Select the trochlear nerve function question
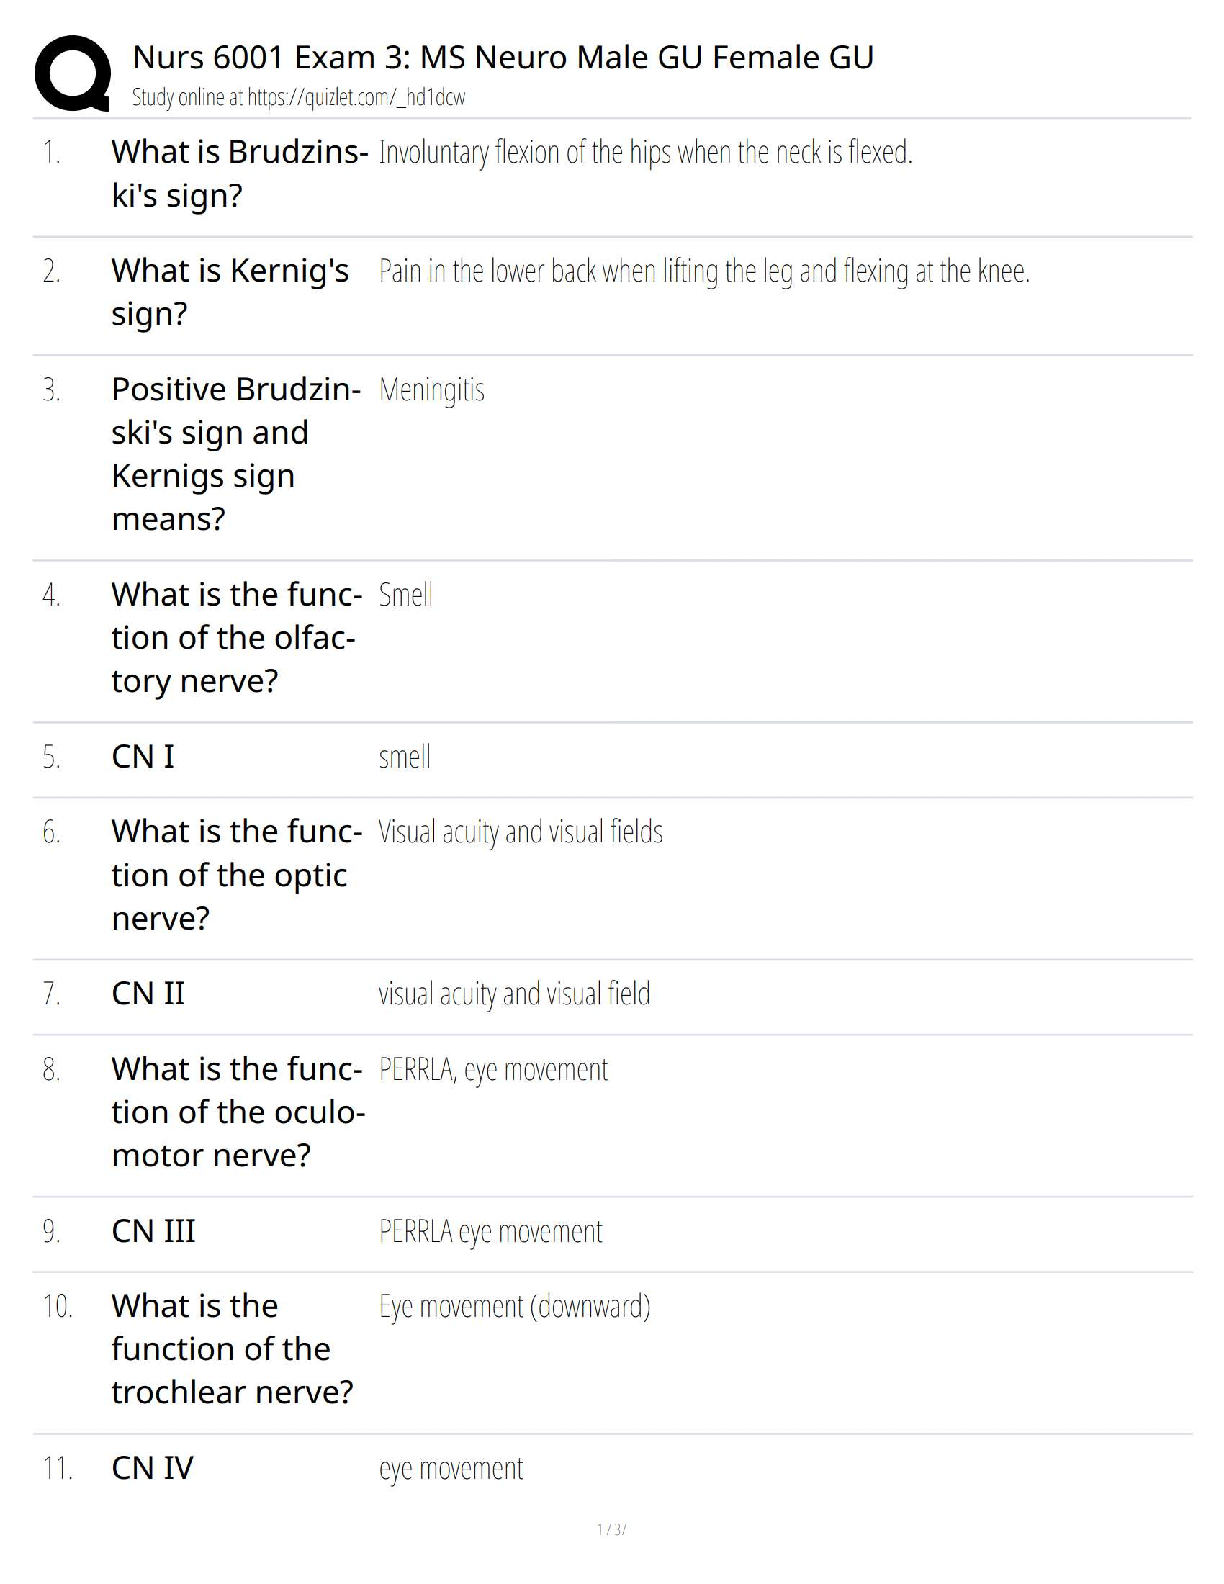This screenshot has height=1584, width=1224. [232, 1349]
